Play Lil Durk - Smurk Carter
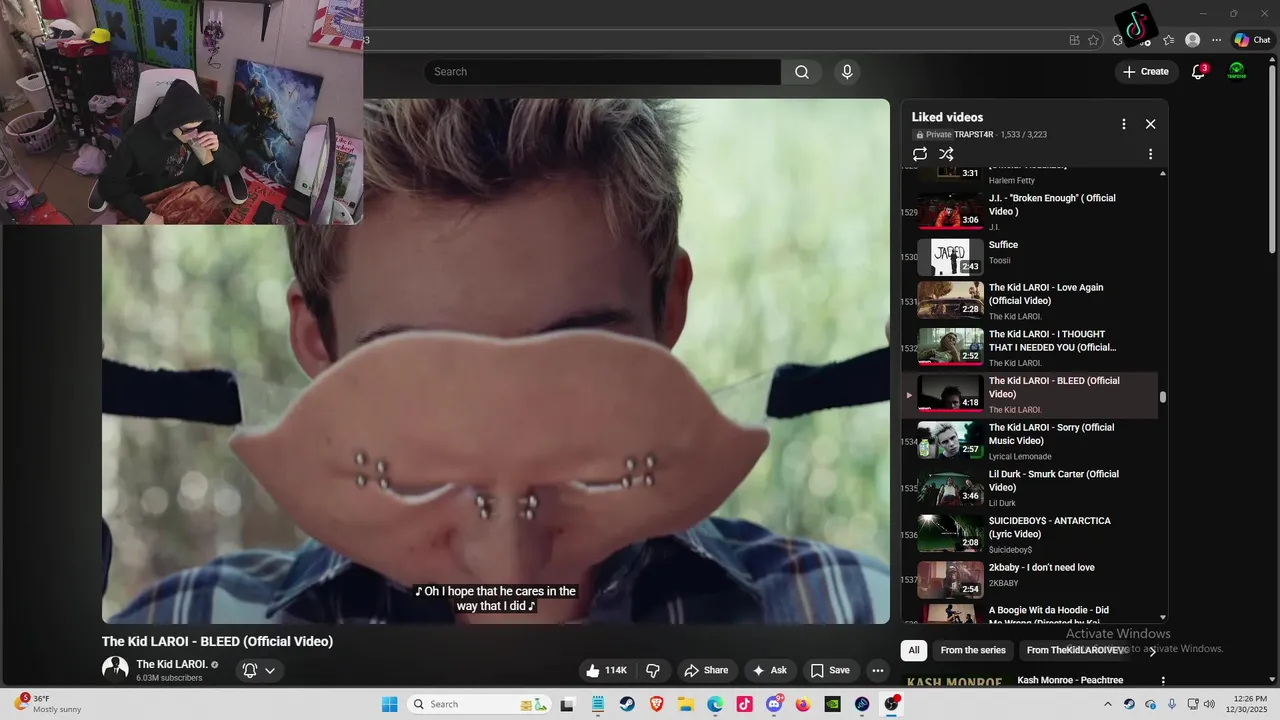The width and height of the screenshot is (1280, 720). [1030, 488]
